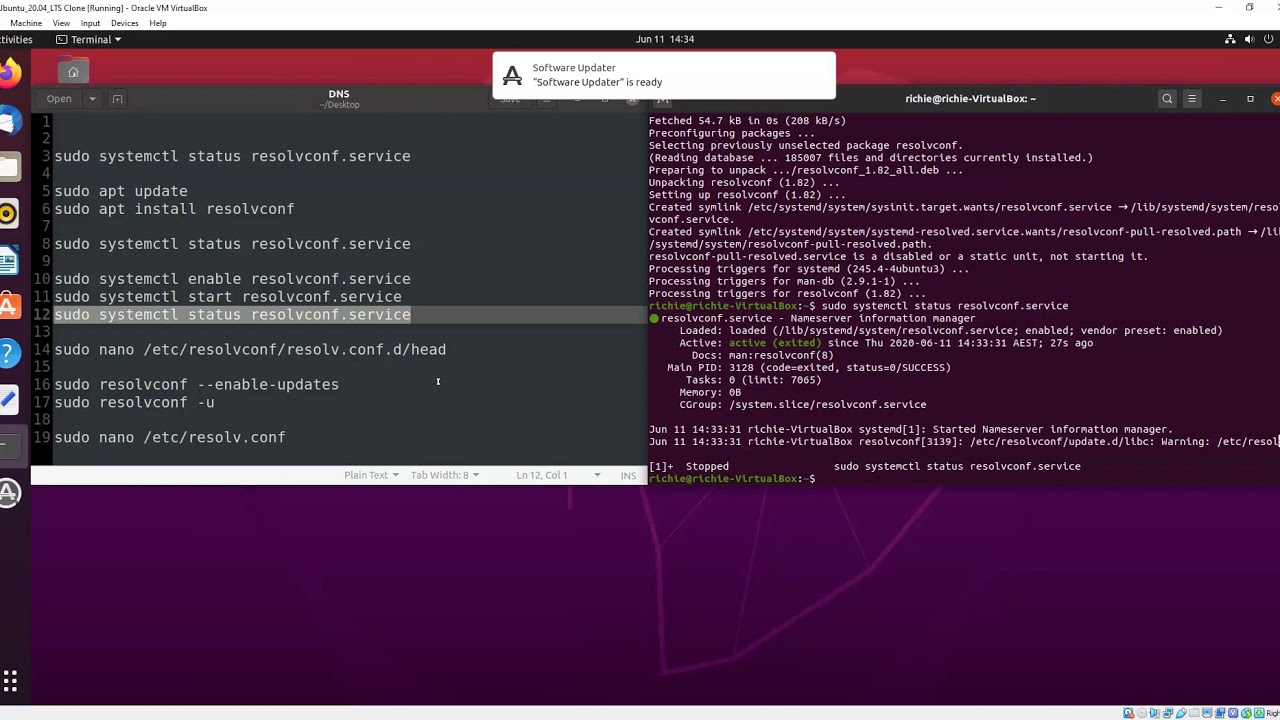Open the network status indicator
Screen dimensions: 1280x720
(x=1230, y=39)
